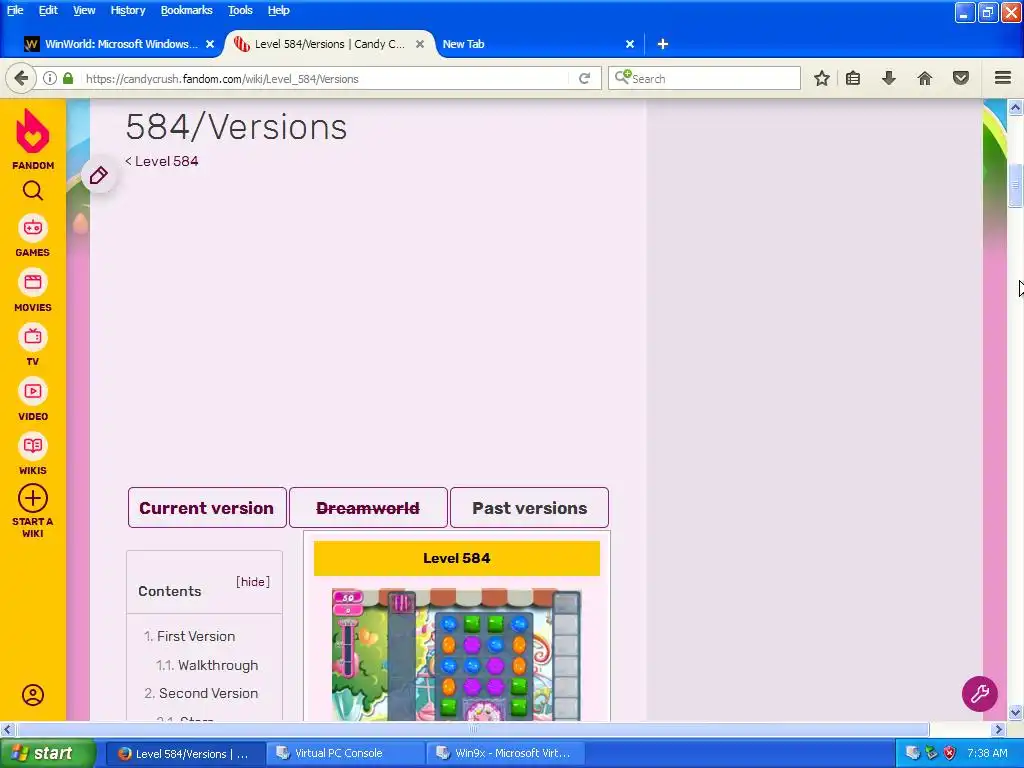Open Firefox hamburger menu
The height and width of the screenshot is (768, 1024).
pyautogui.click(x=1003, y=78)
